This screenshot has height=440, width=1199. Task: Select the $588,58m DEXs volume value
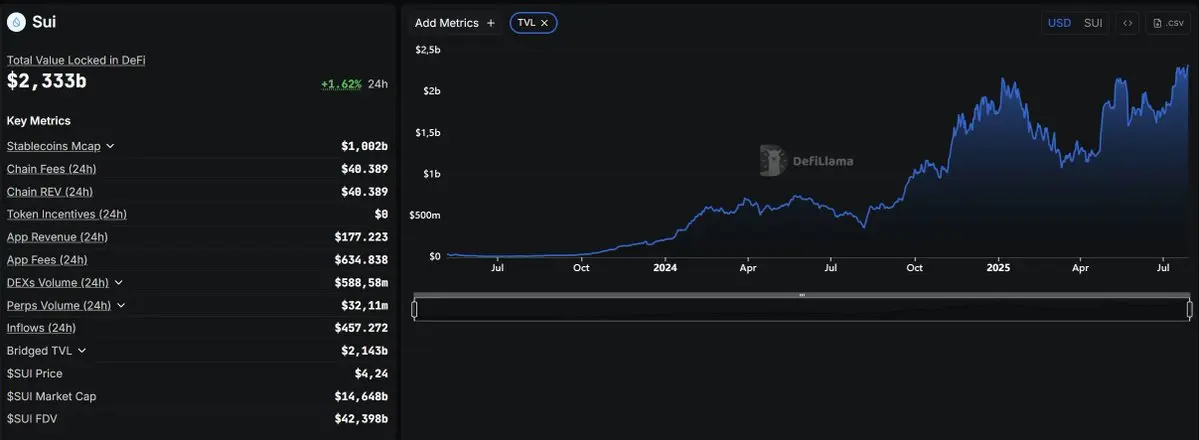[x=362, y=282]
